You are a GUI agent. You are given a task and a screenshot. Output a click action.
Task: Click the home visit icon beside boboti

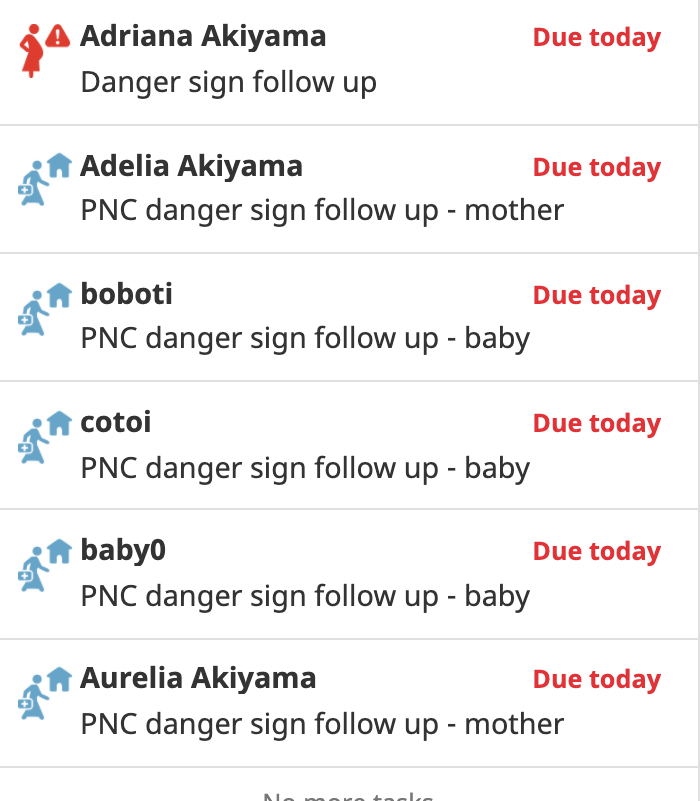pyautogui.click(x=44, y=309)
